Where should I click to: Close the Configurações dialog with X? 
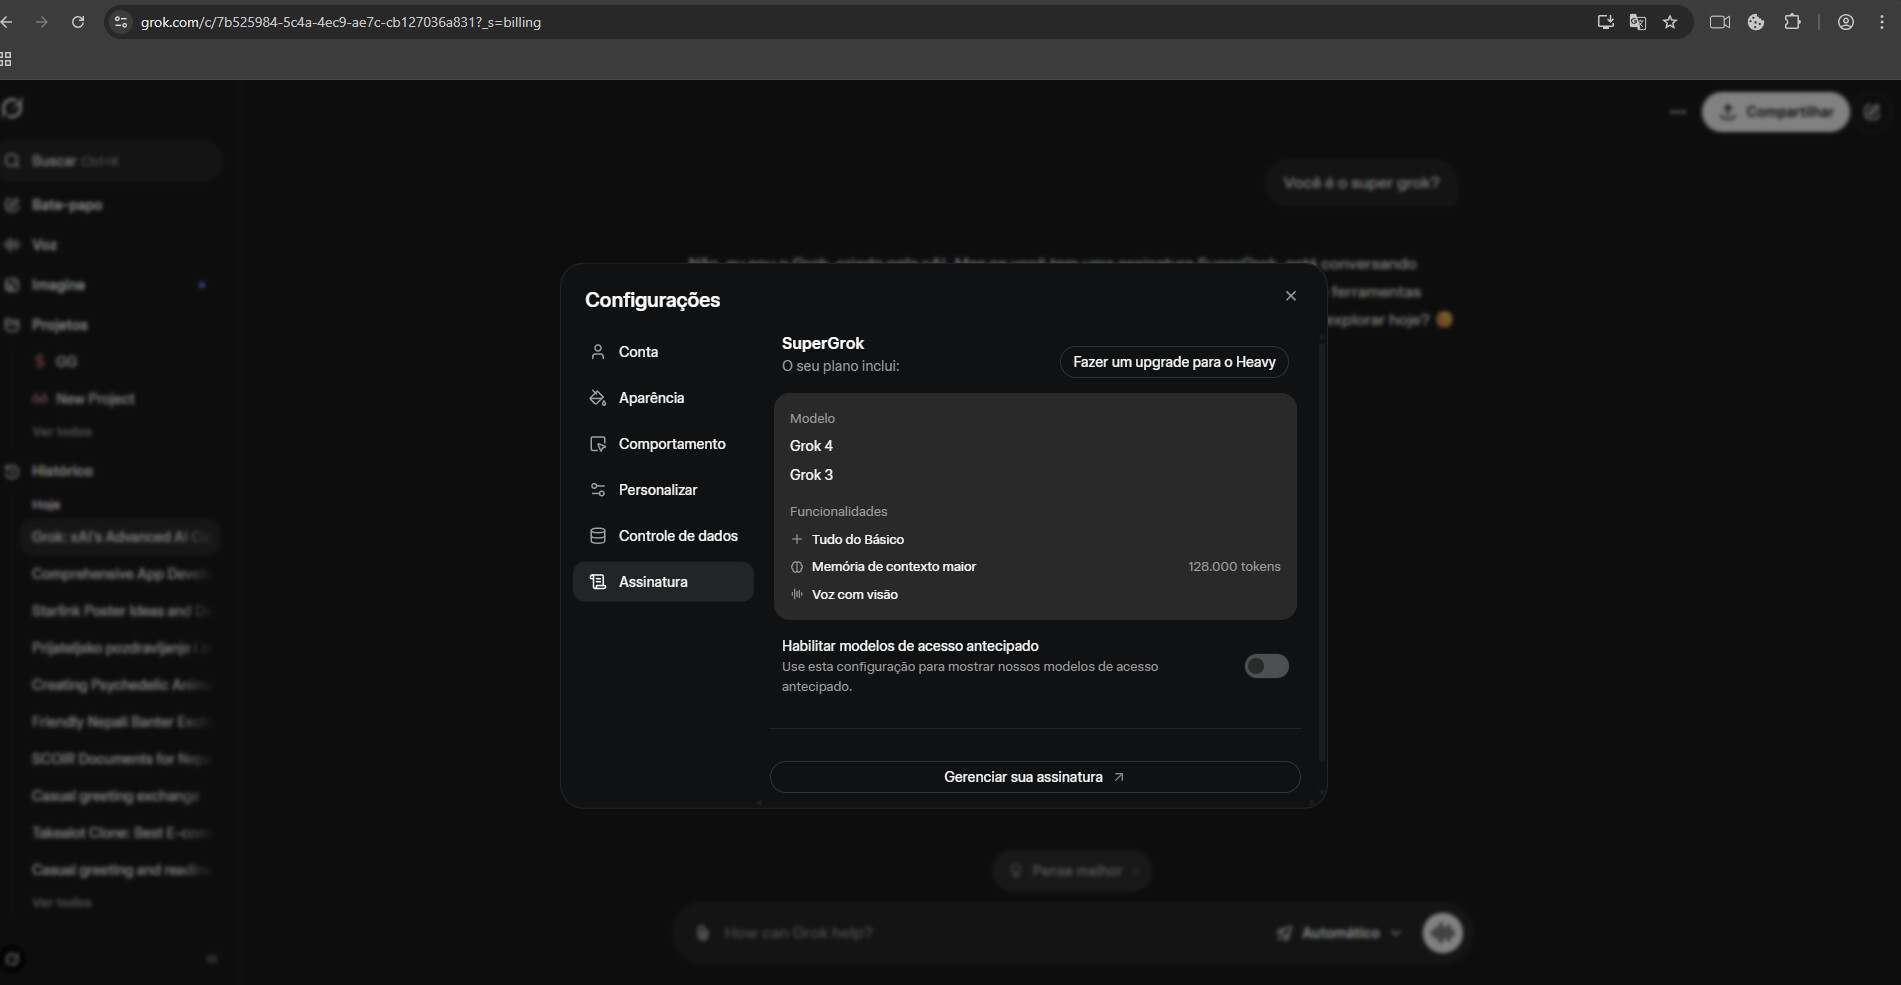1290,296
